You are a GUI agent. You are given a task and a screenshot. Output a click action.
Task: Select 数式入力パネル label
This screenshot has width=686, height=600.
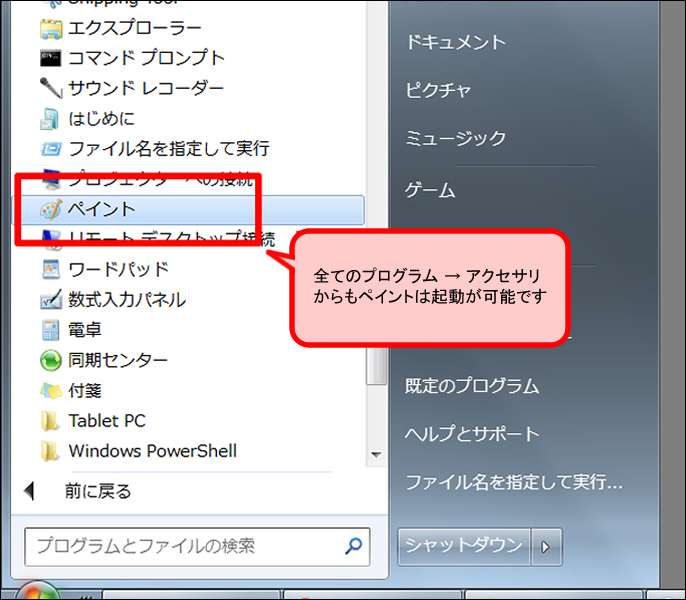click(127, 299)
